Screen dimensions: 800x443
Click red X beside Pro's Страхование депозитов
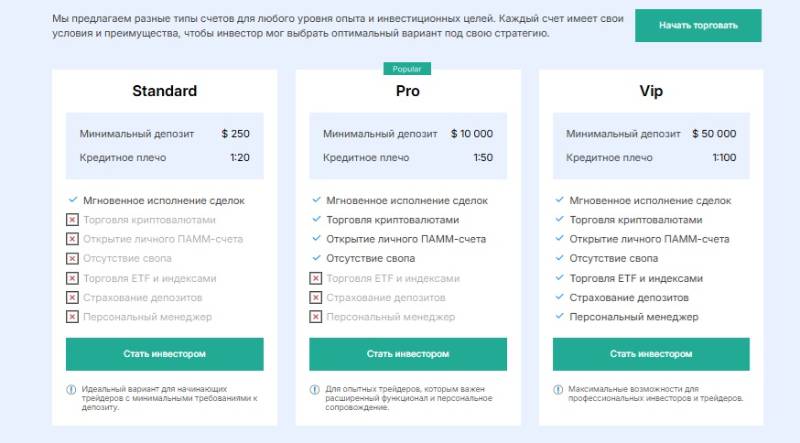click(316, 298)
